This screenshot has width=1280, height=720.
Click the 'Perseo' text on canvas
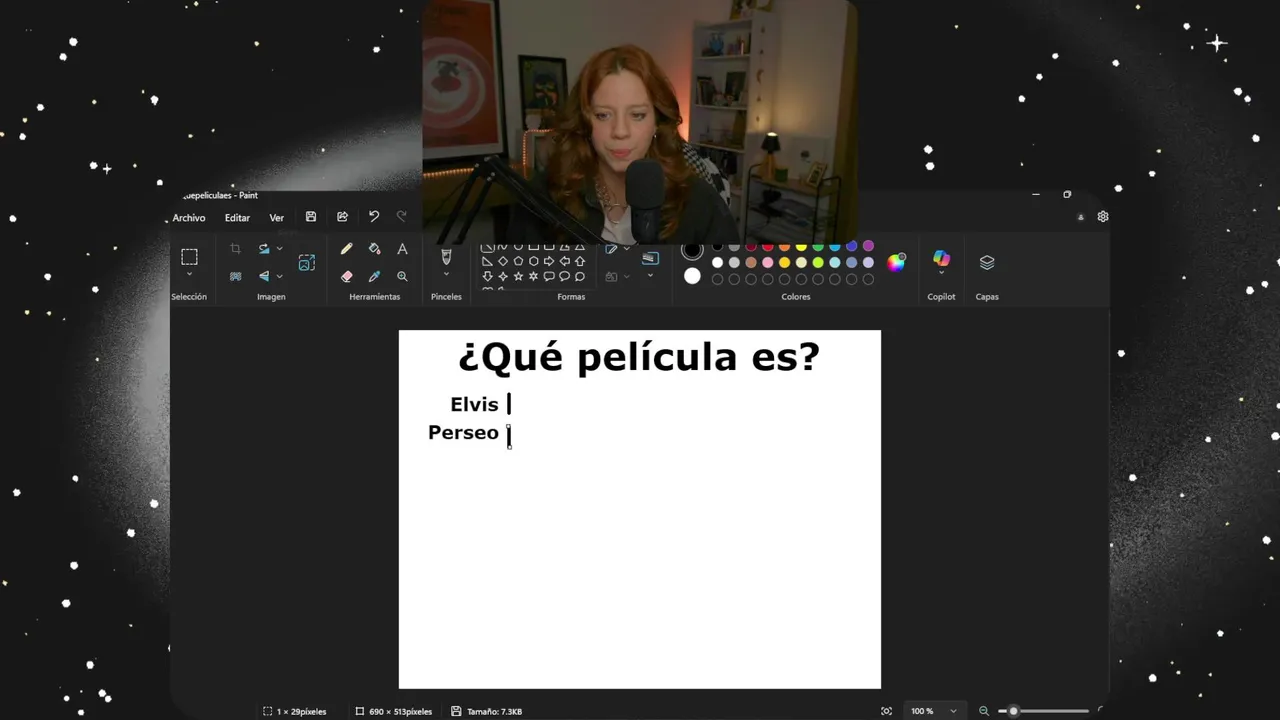tap(463, 433)
